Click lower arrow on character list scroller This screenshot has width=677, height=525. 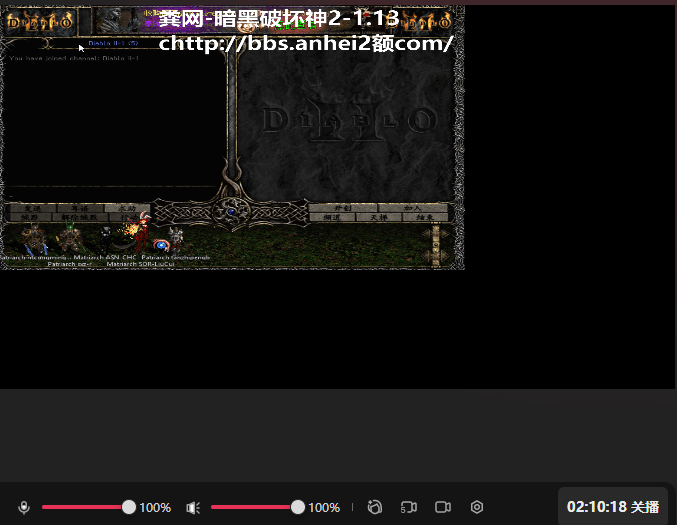point(436,256)
